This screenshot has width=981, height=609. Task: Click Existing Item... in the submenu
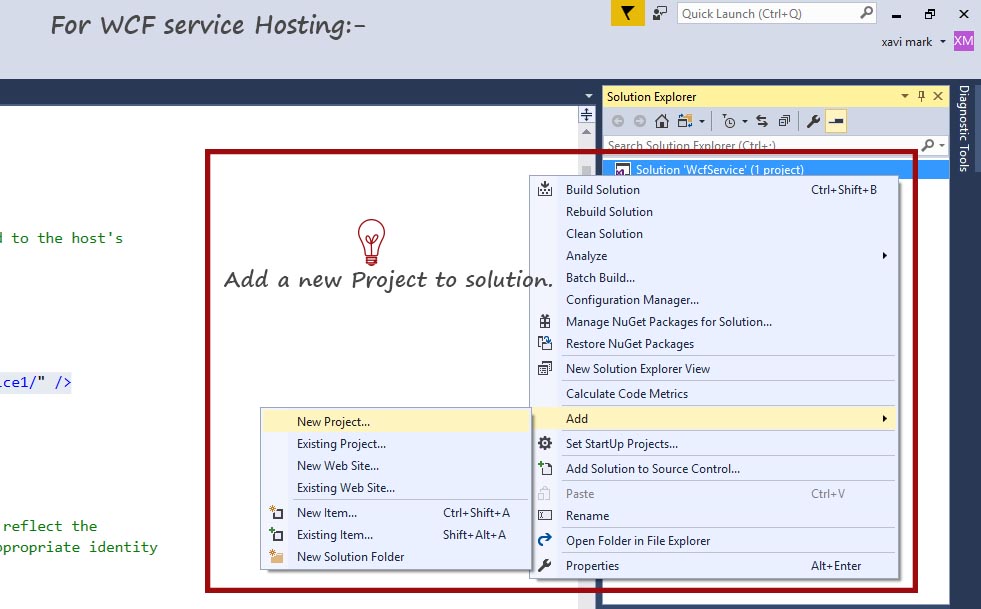(x=395, y=534)
